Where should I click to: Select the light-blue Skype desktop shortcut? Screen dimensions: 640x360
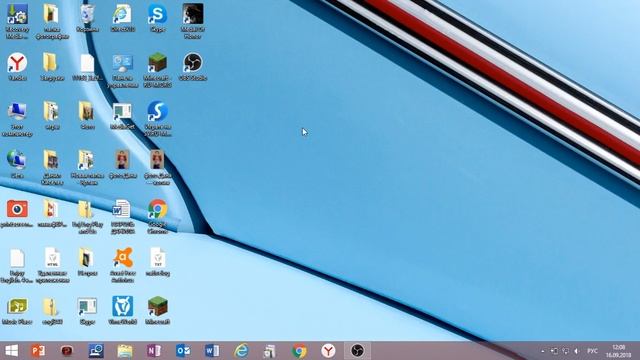click(158, 18)
